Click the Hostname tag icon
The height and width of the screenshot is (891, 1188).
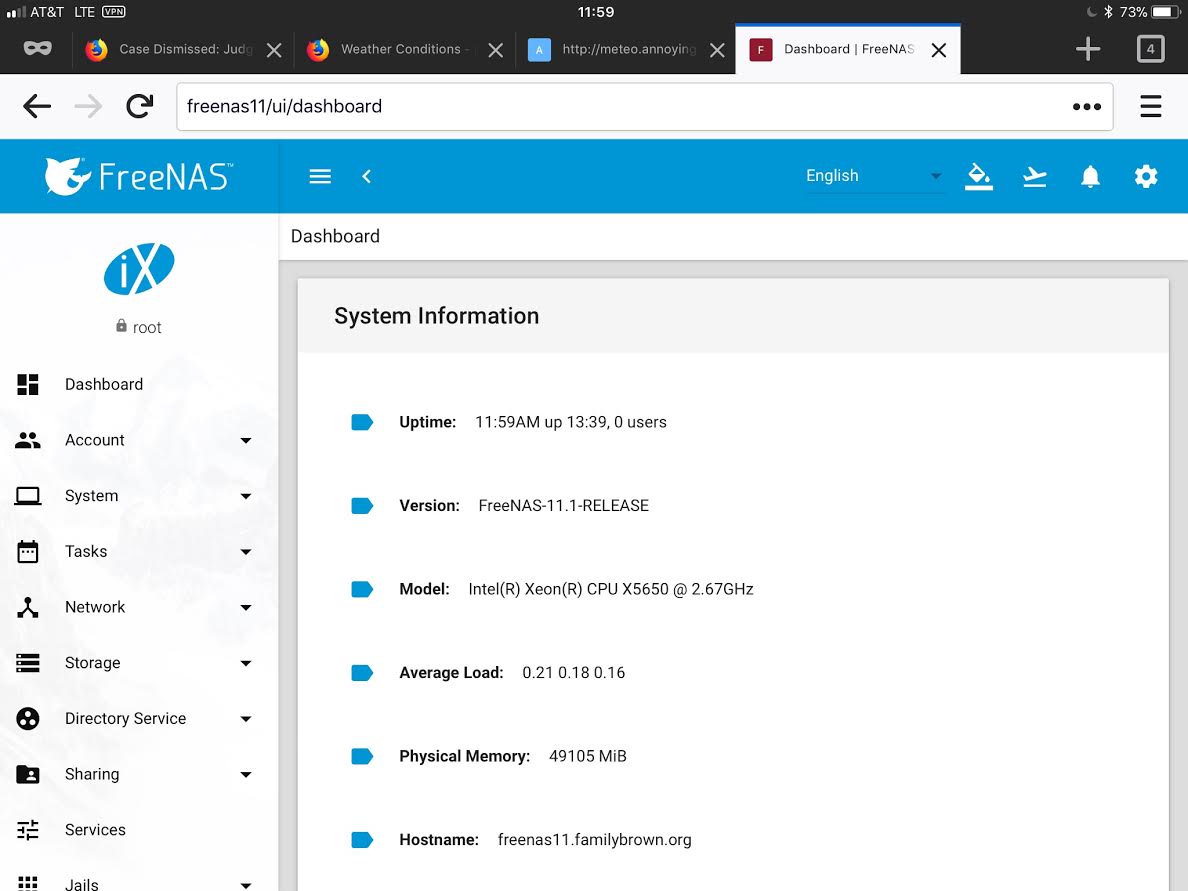point(362,839)
